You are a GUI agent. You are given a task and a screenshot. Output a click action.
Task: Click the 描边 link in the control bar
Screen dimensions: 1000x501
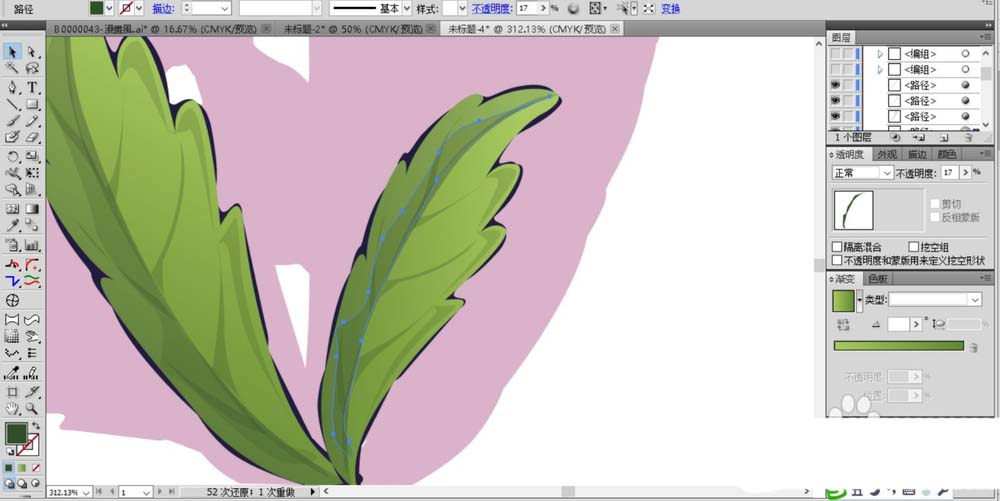[163, 8]
